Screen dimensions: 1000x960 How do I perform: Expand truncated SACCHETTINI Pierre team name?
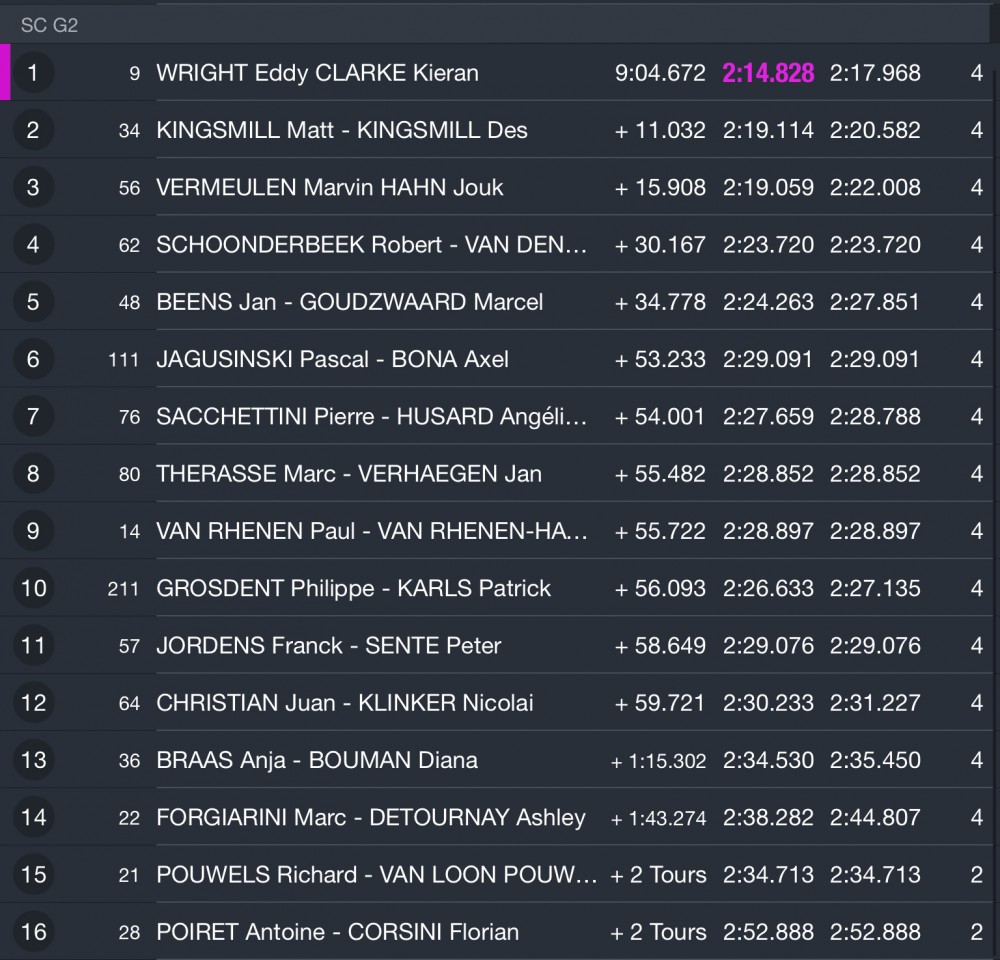(x=372, y=417)
